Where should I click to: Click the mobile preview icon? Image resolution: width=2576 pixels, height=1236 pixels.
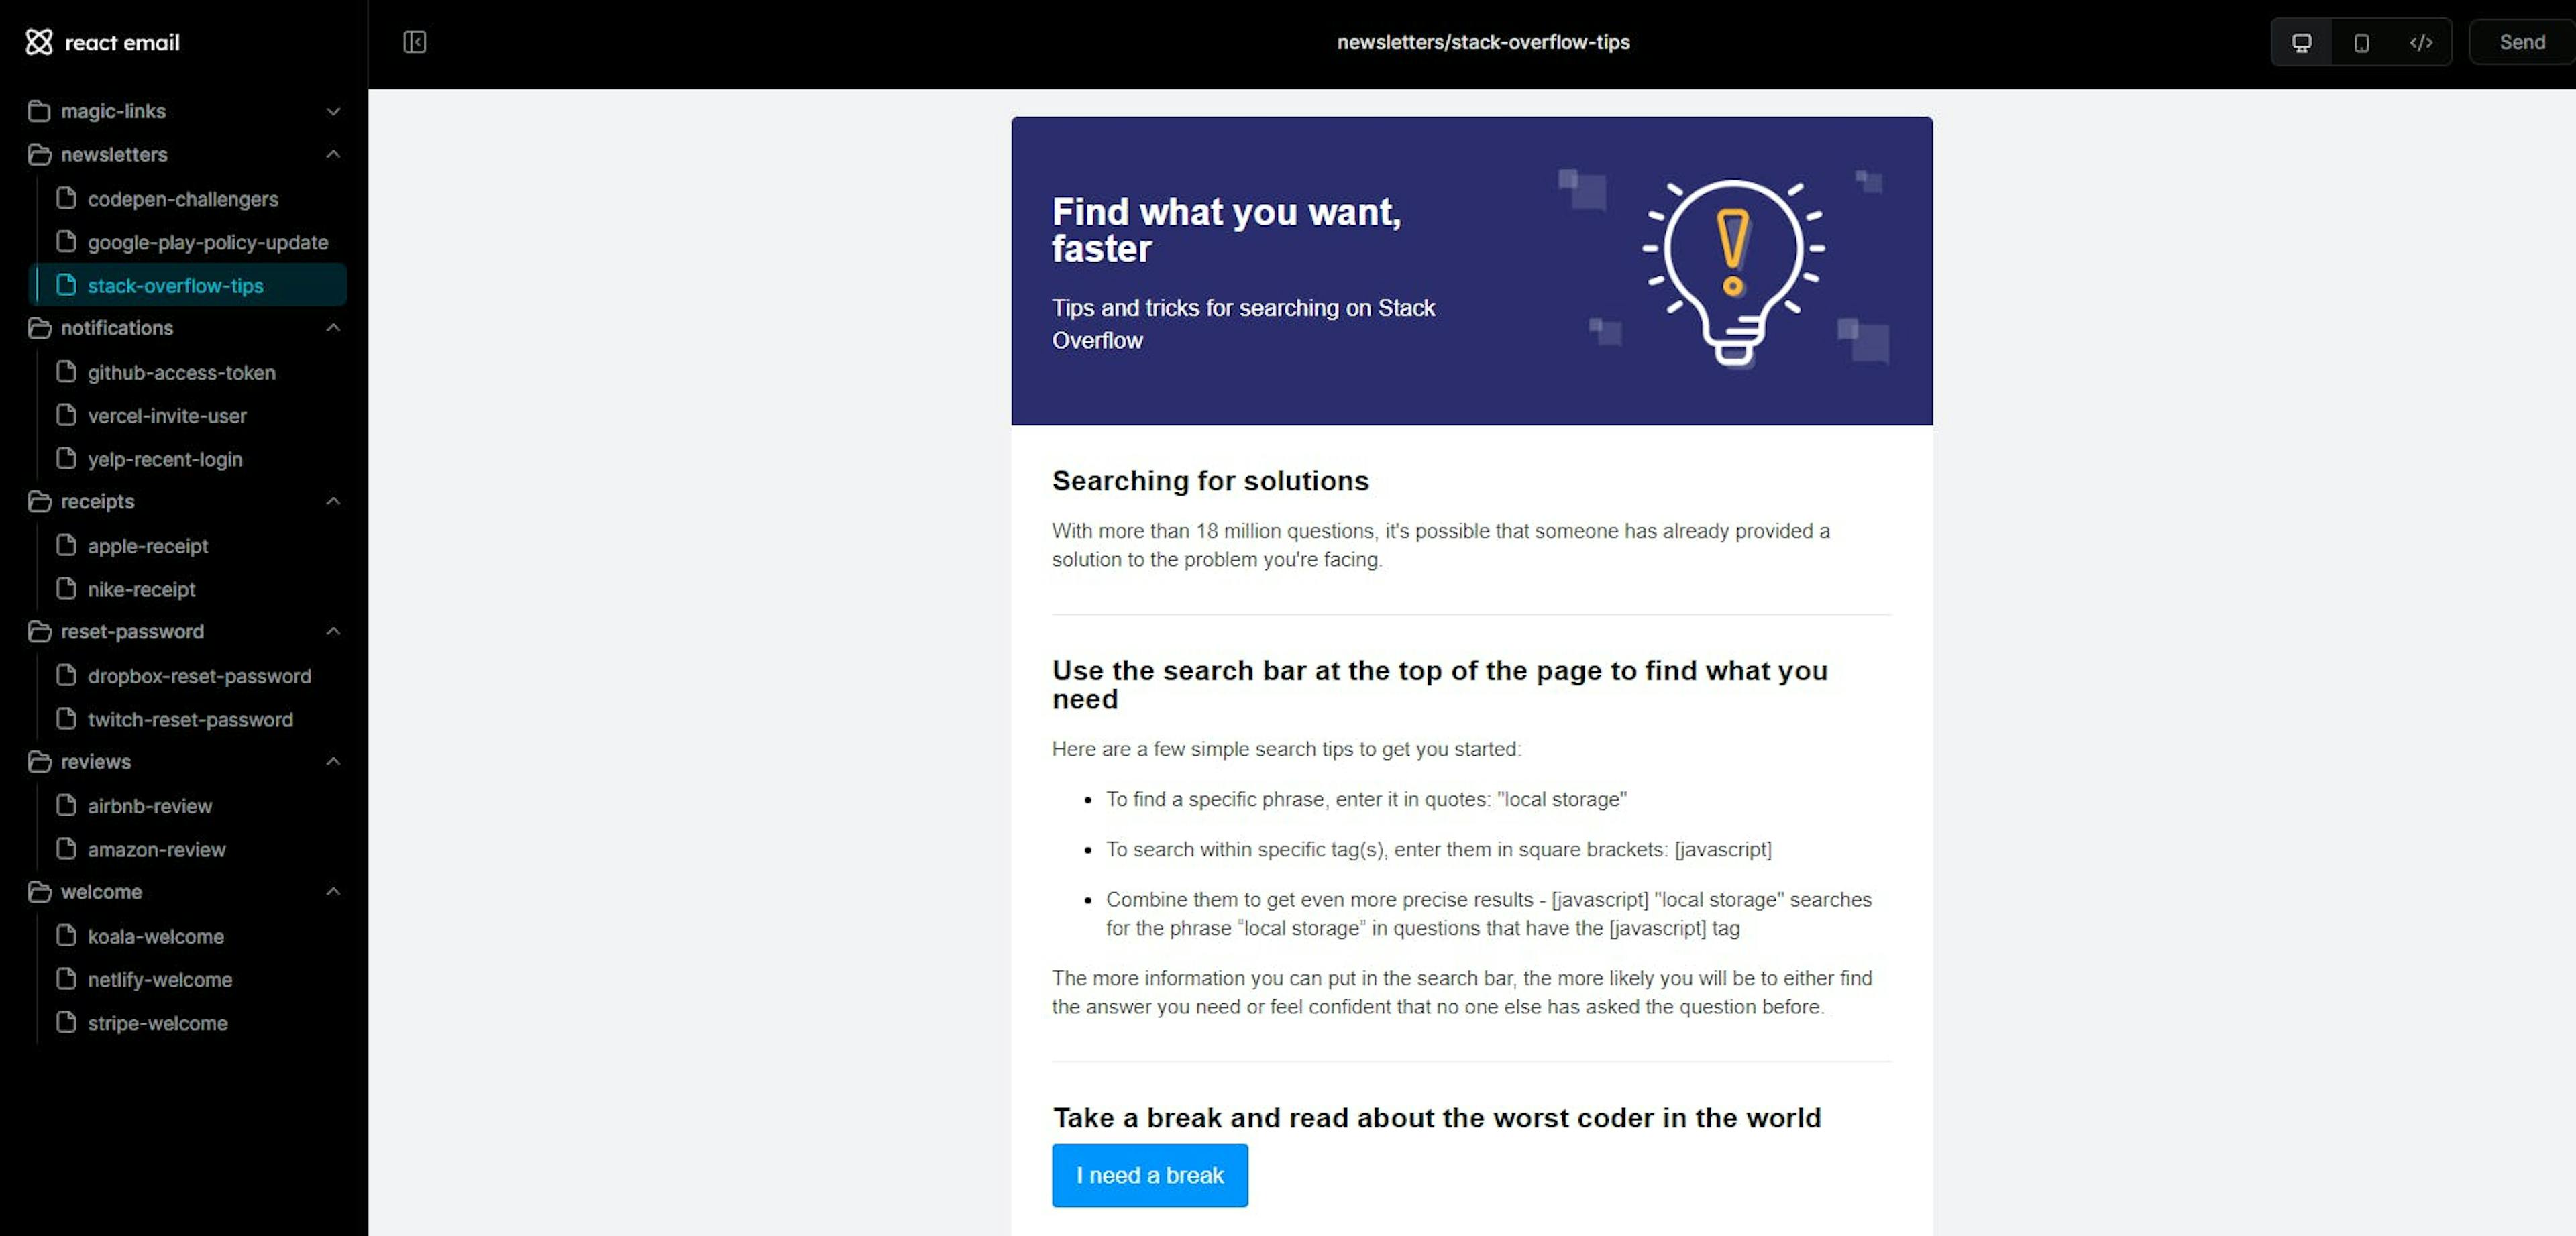tap(2361, 41)
